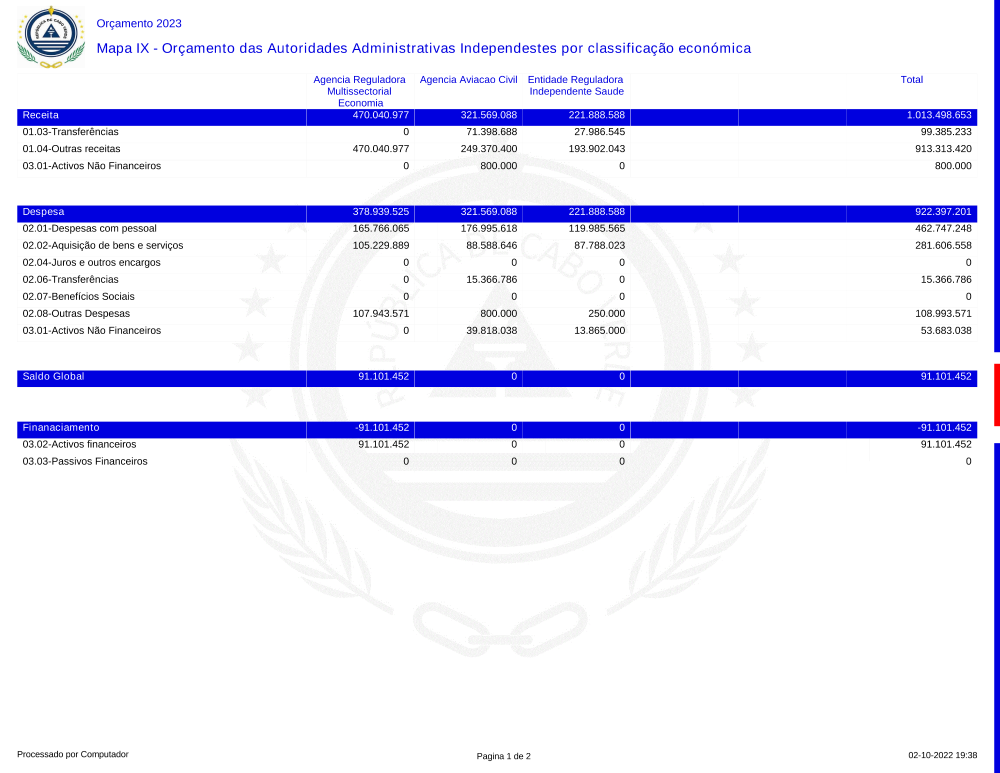Click the Pagina 1 de 2 footer text
The height and width of the screenshot is (773, 1000).
coord(503,756)
